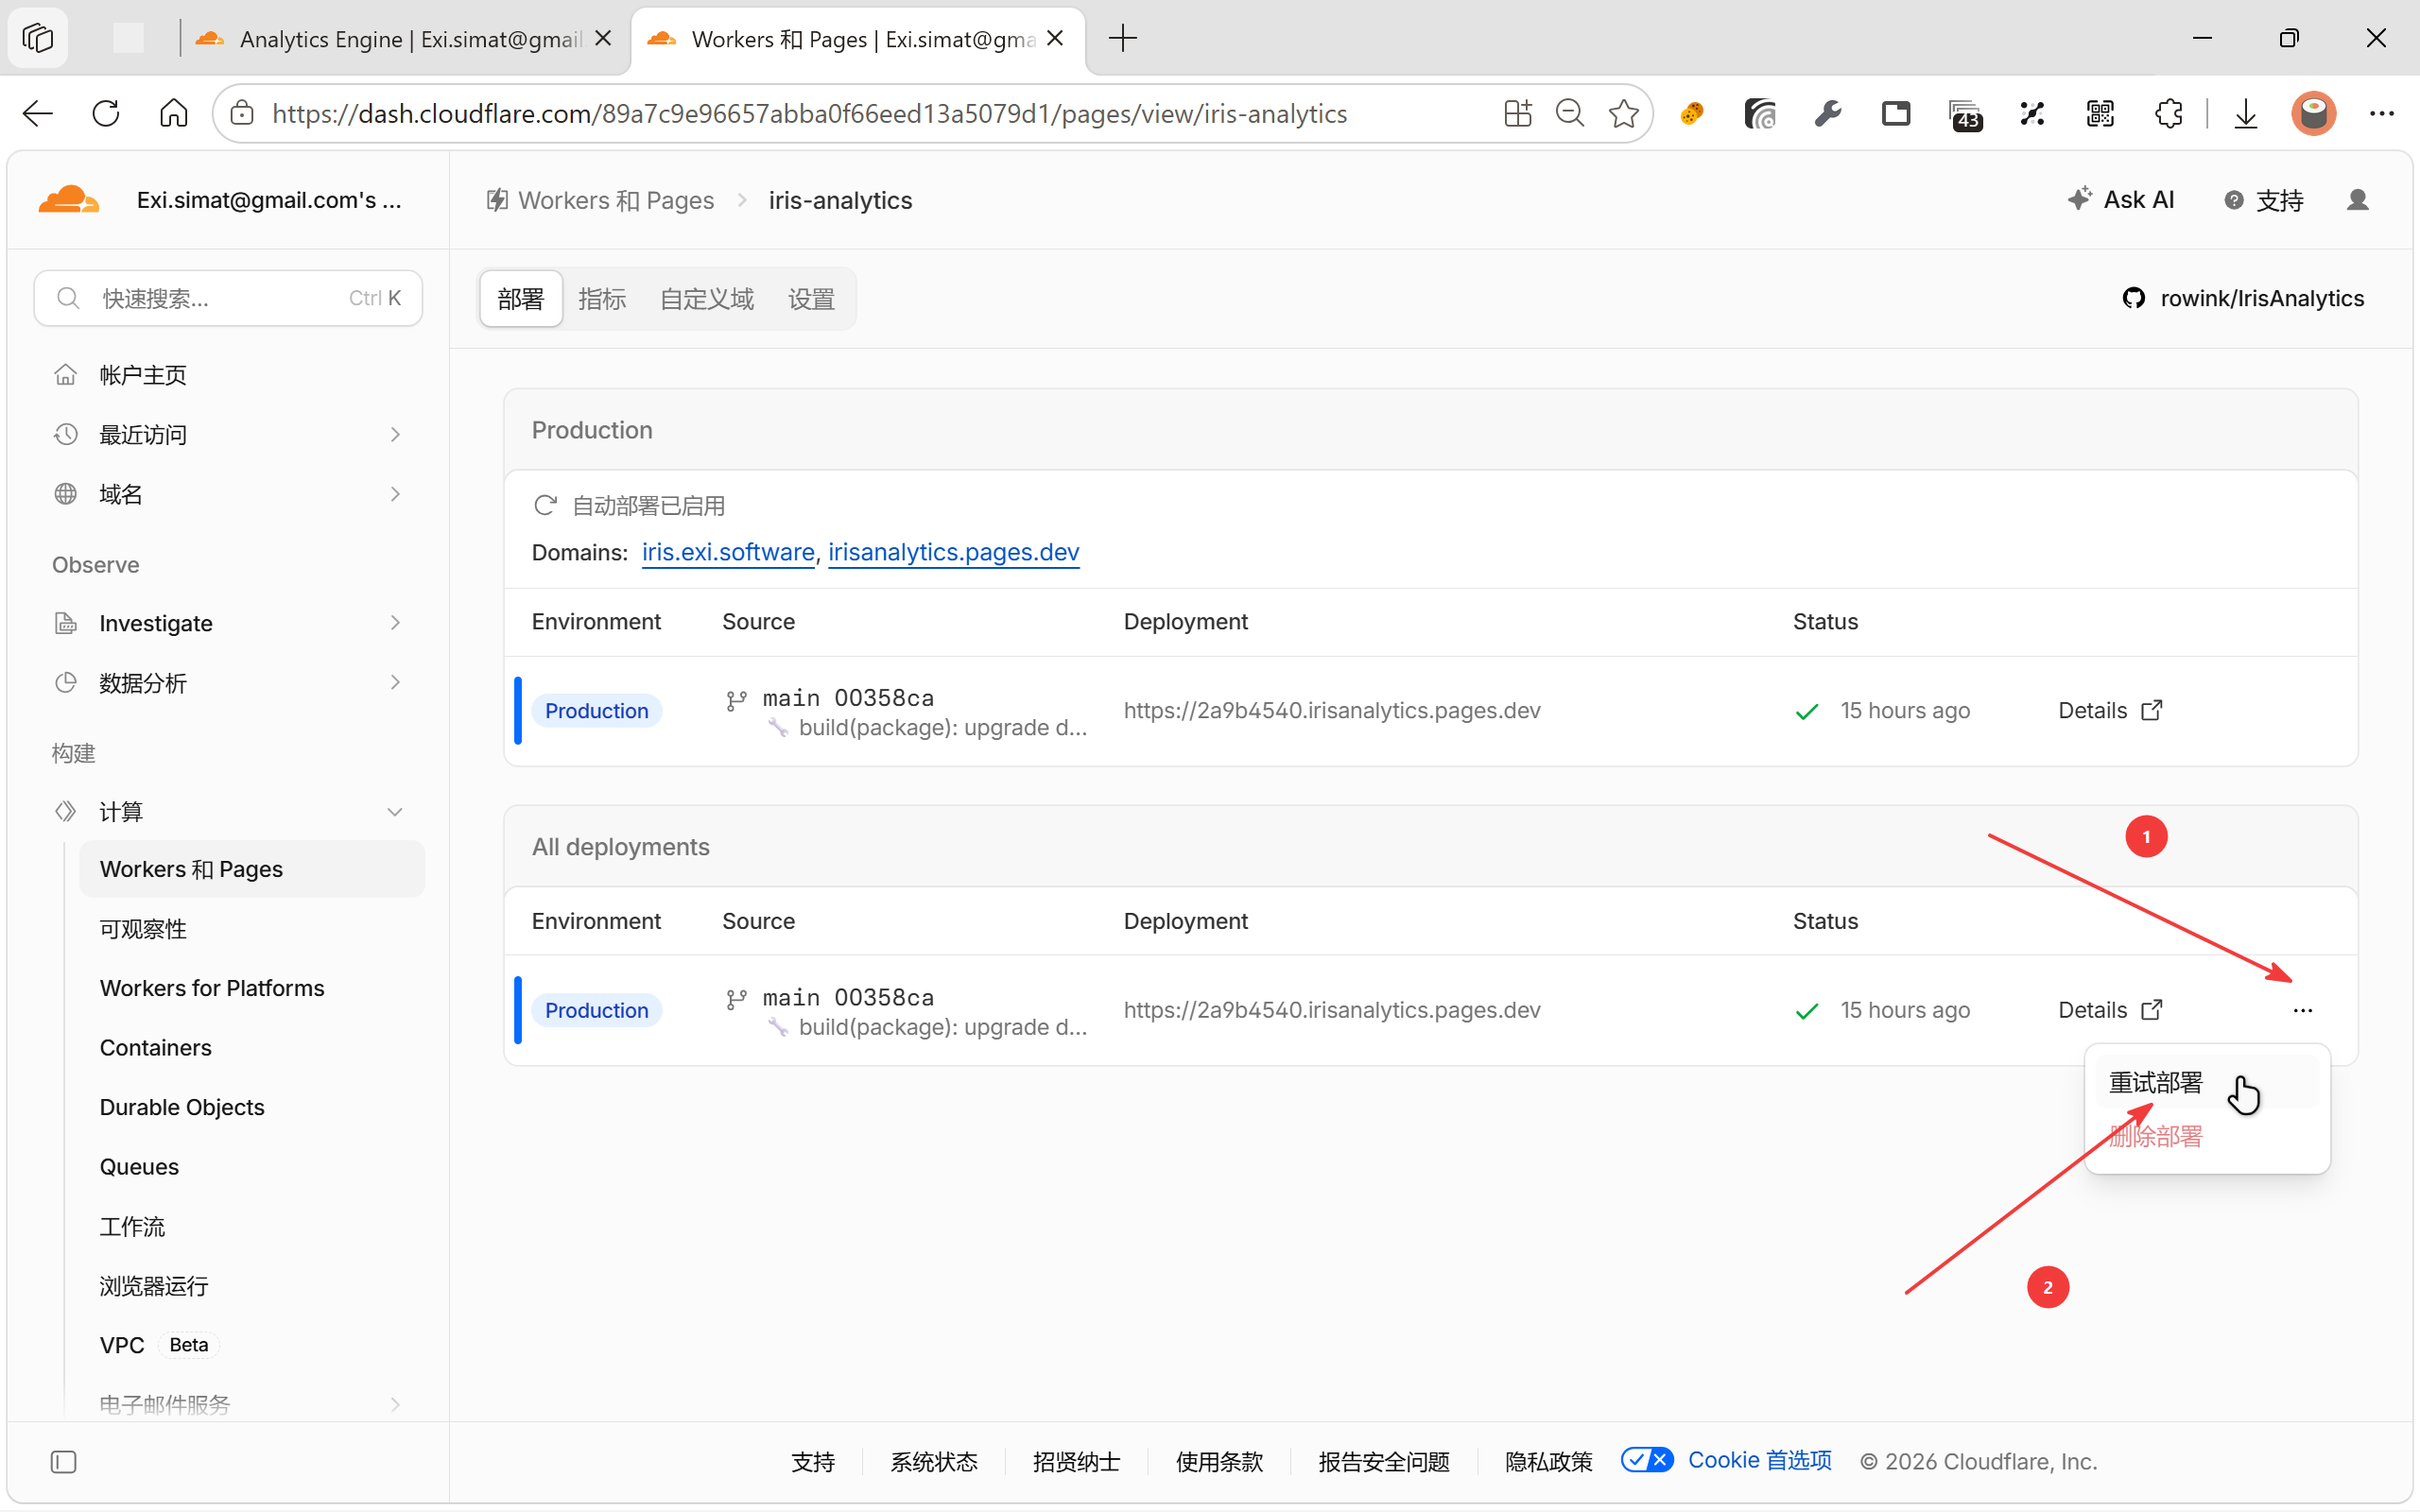Screen dimensions: 2420x1512
Task: Open Cookie 首选项 footer link
Action: (1759, 1460)
